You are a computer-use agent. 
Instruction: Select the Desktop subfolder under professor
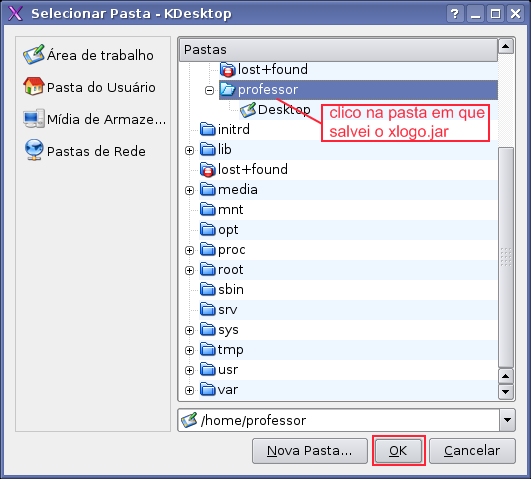275,110
